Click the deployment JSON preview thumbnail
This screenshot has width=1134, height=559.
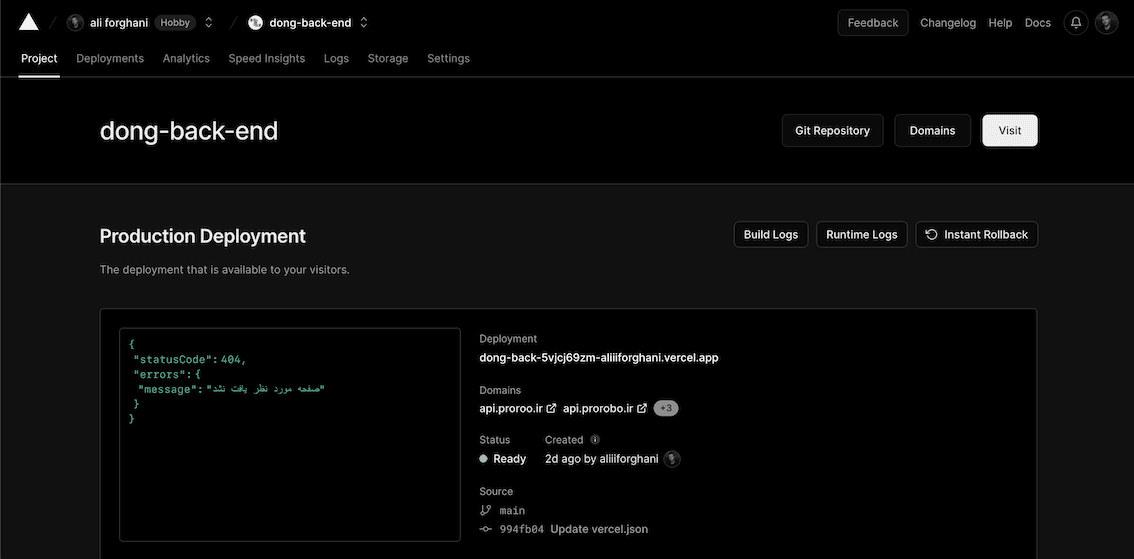pos(290,435)
